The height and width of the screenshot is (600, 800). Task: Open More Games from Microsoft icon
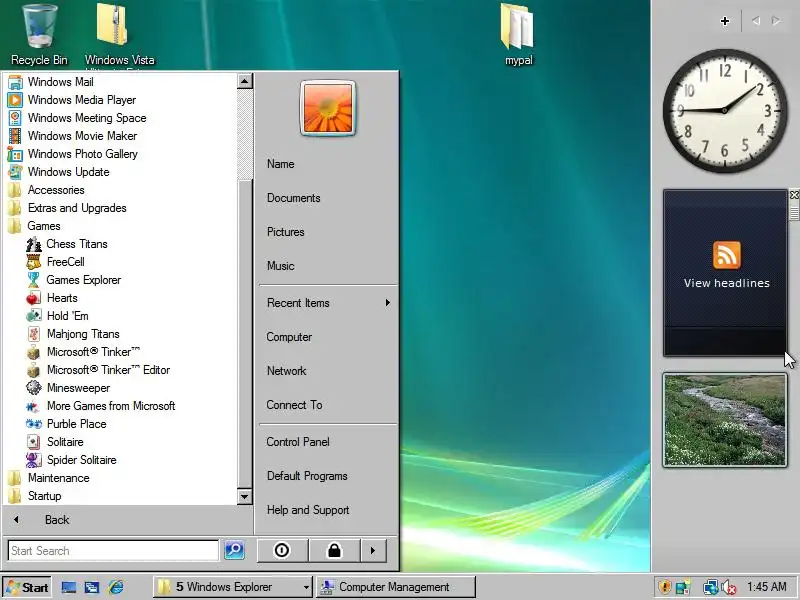click(x=34, y=406)
